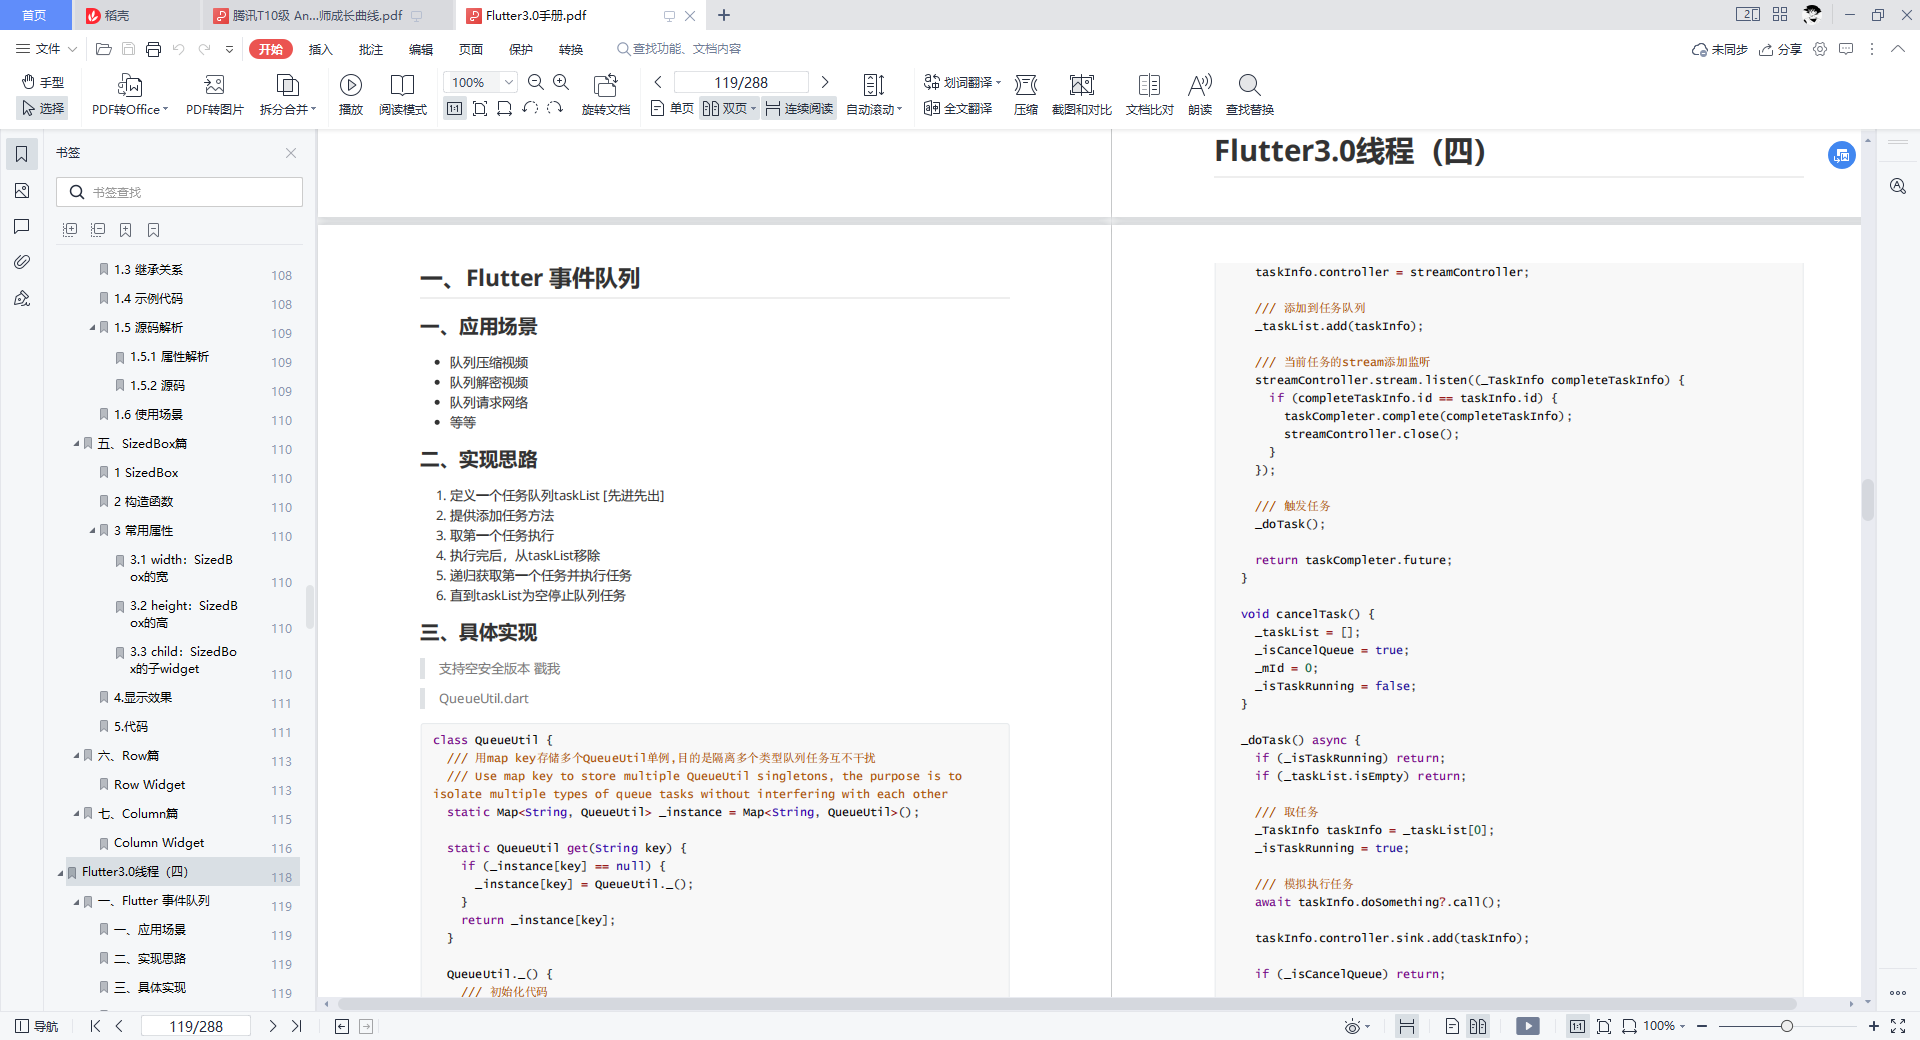Open comments panel in sidebar
This screenshot has width=1920, height=1040.
(22, 226)
